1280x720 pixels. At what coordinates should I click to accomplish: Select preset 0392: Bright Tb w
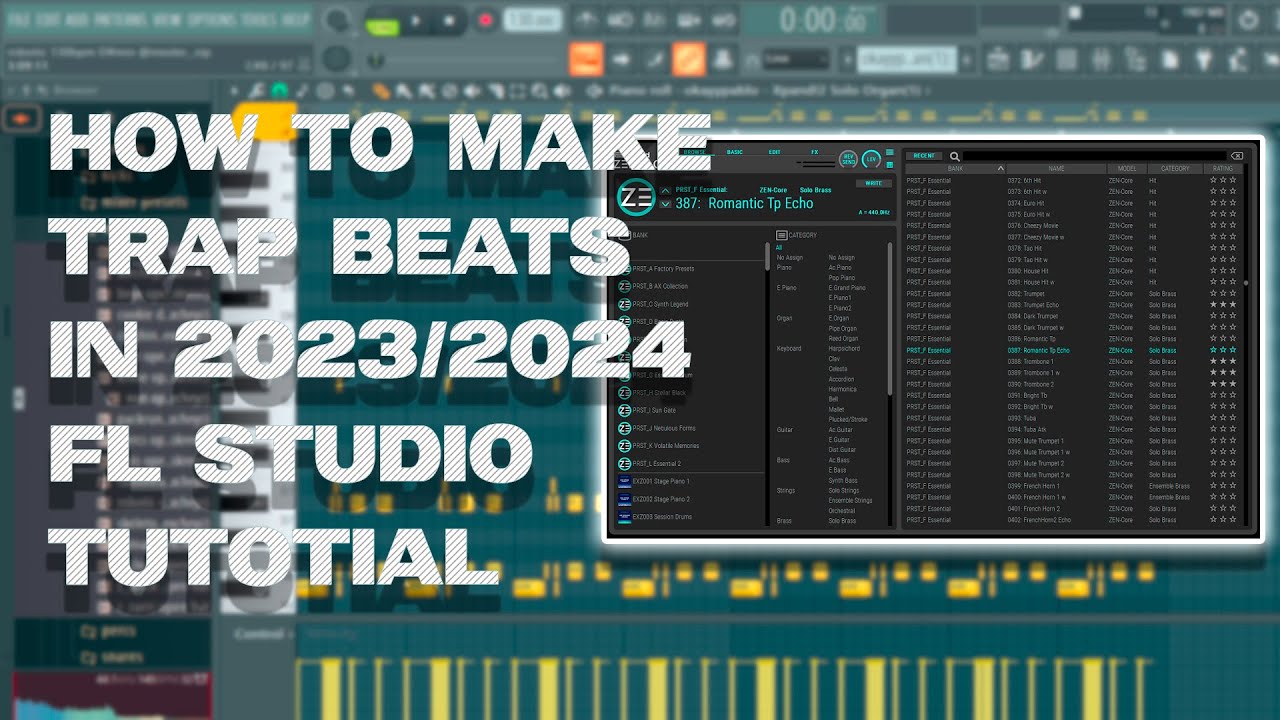[x=1030, y=407]
